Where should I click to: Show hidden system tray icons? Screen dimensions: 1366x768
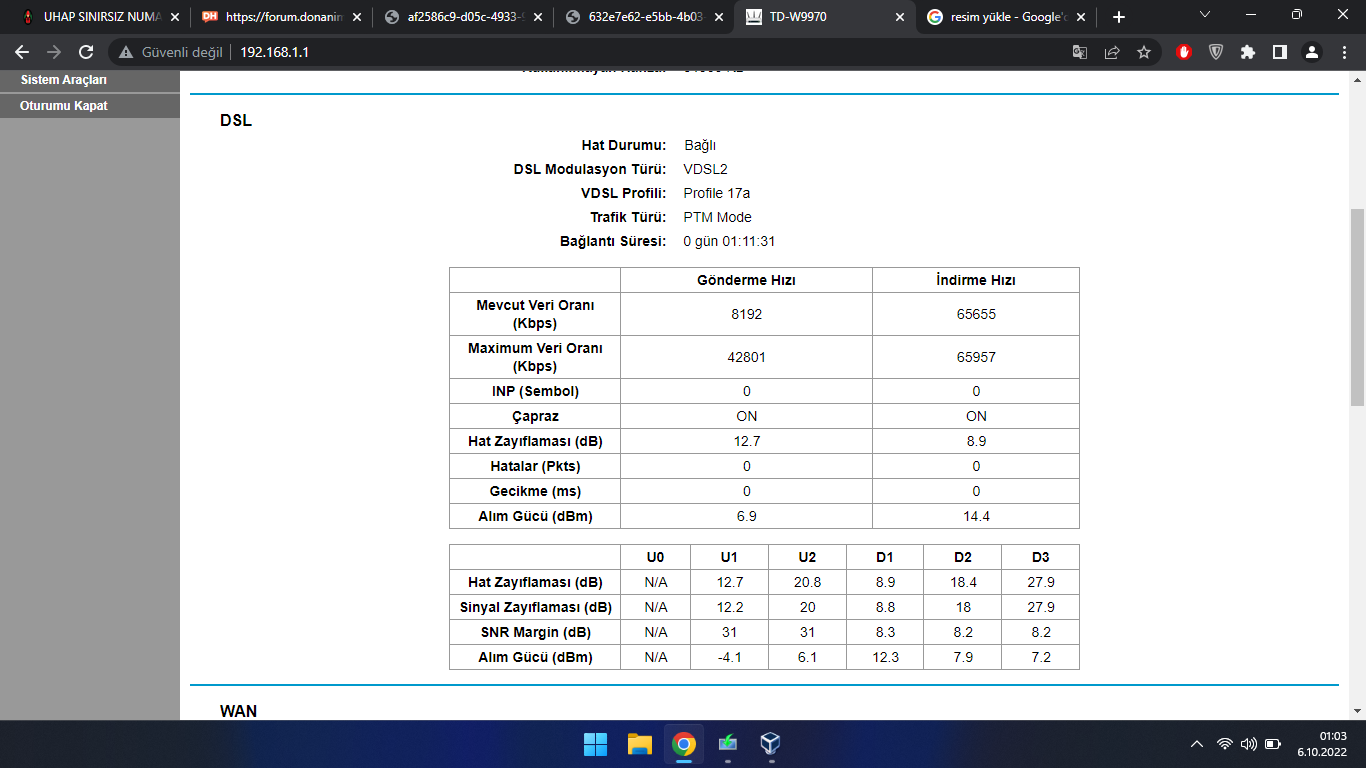point(1196,744)
